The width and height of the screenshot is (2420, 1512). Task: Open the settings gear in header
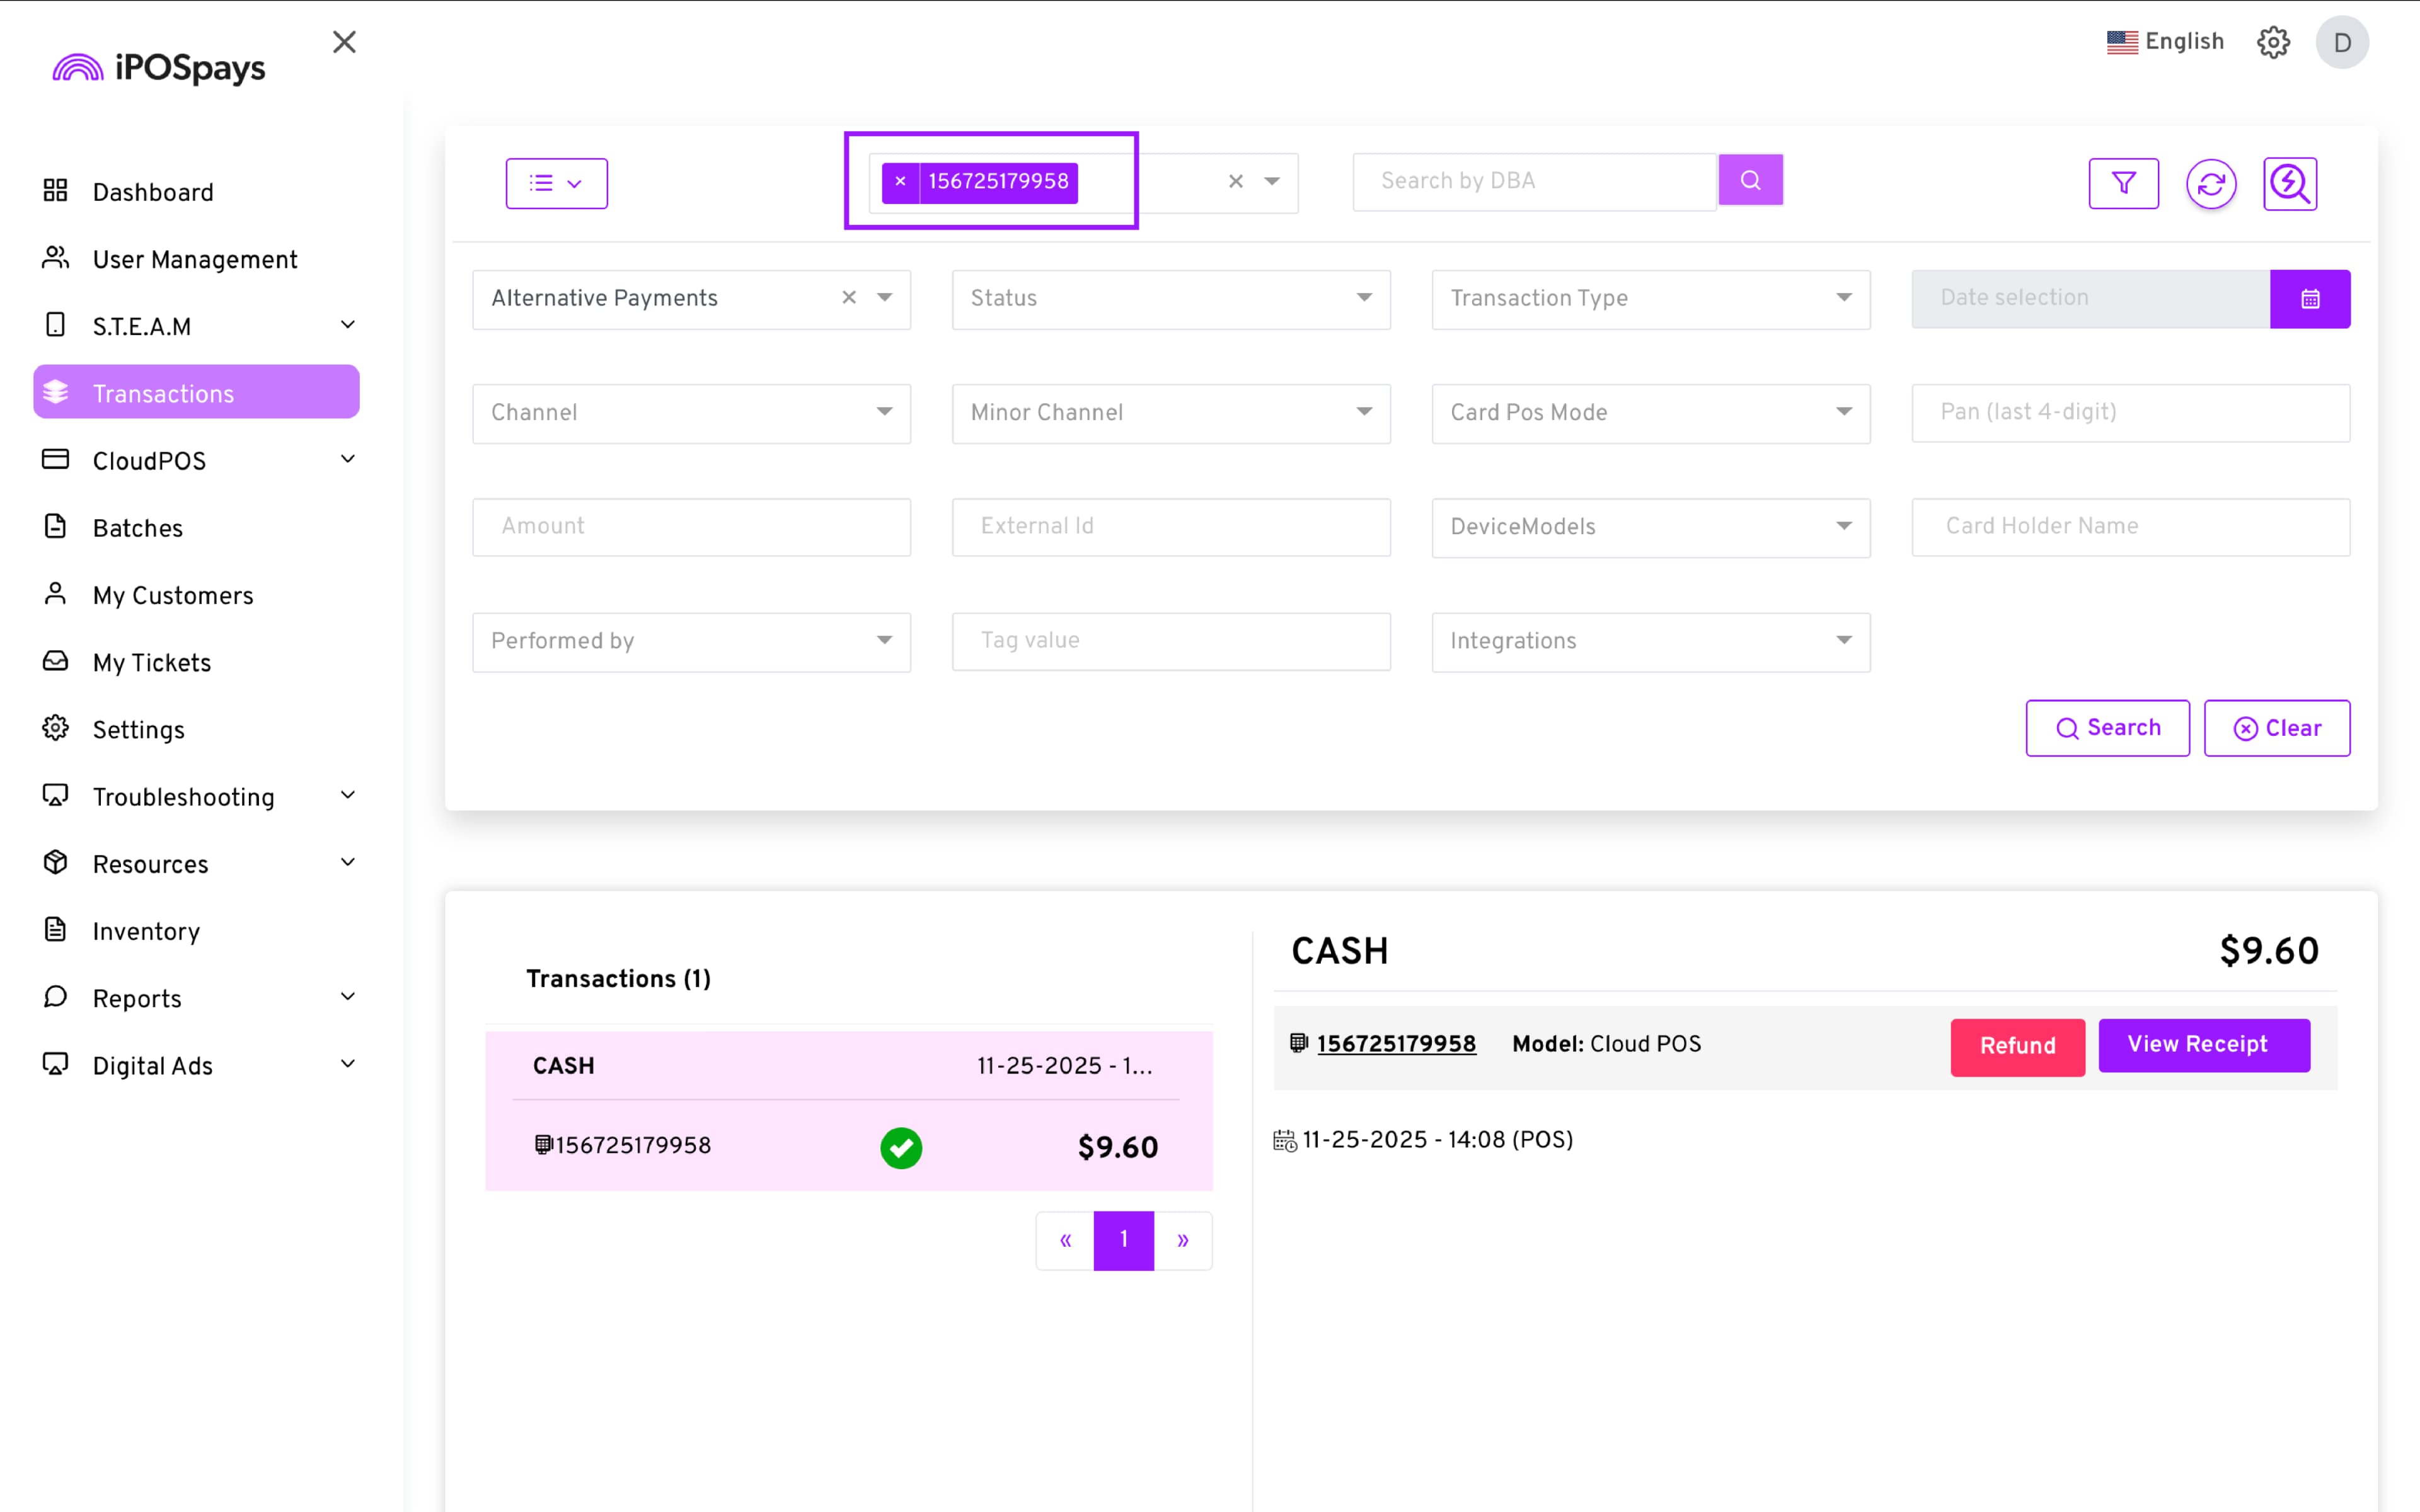pos(2272,42)
